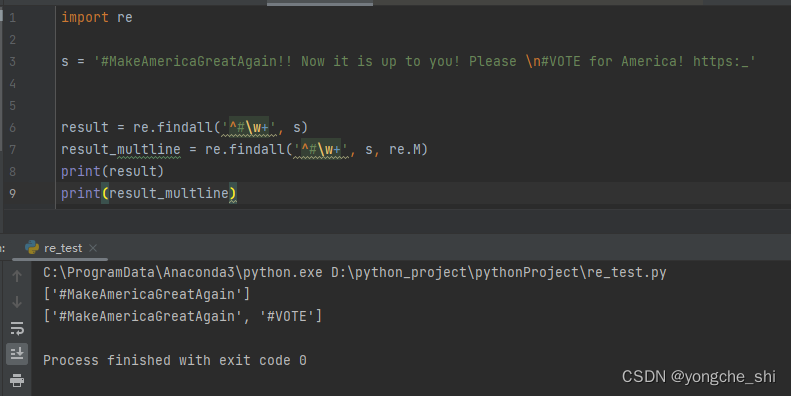Click the regex pattern '^#\w+' on line 6

tap(249, 128)
